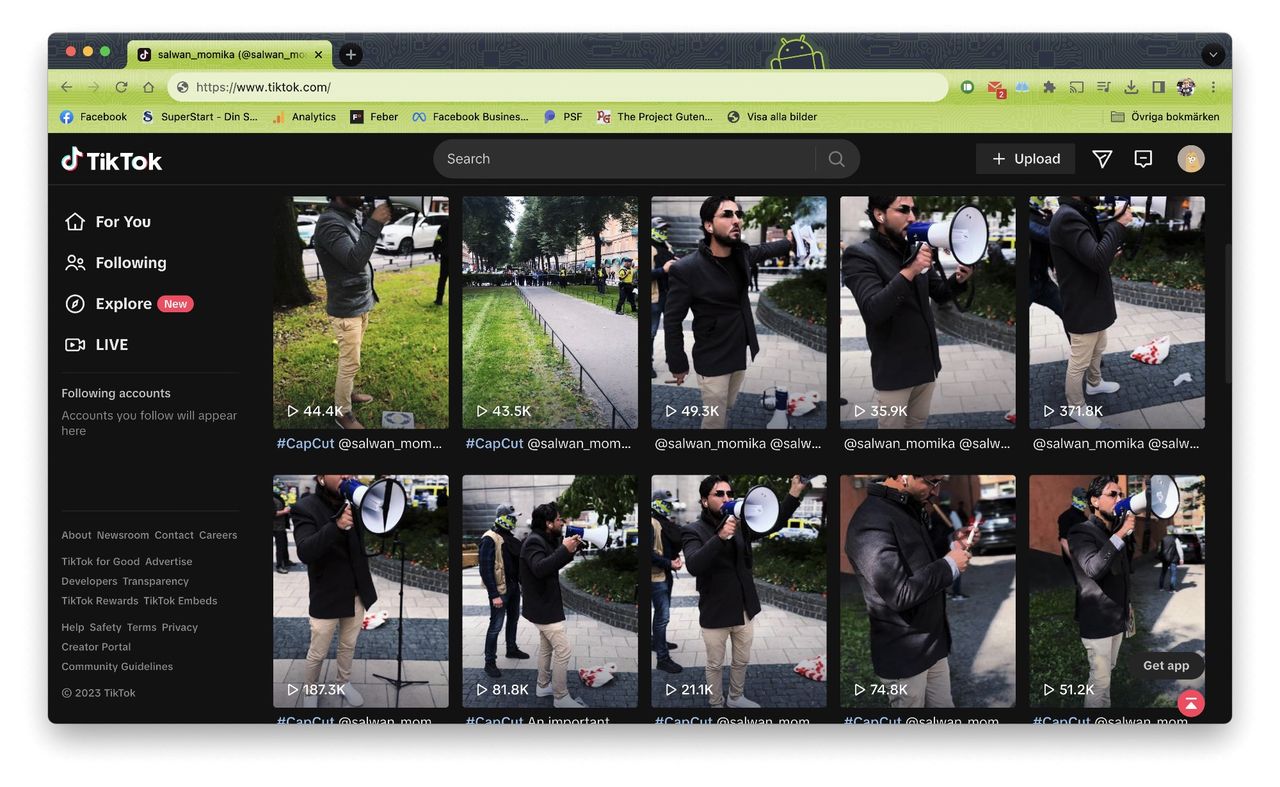Open the TikTok inbox messages icon
1280x787 pixels.
point(1143,159)
